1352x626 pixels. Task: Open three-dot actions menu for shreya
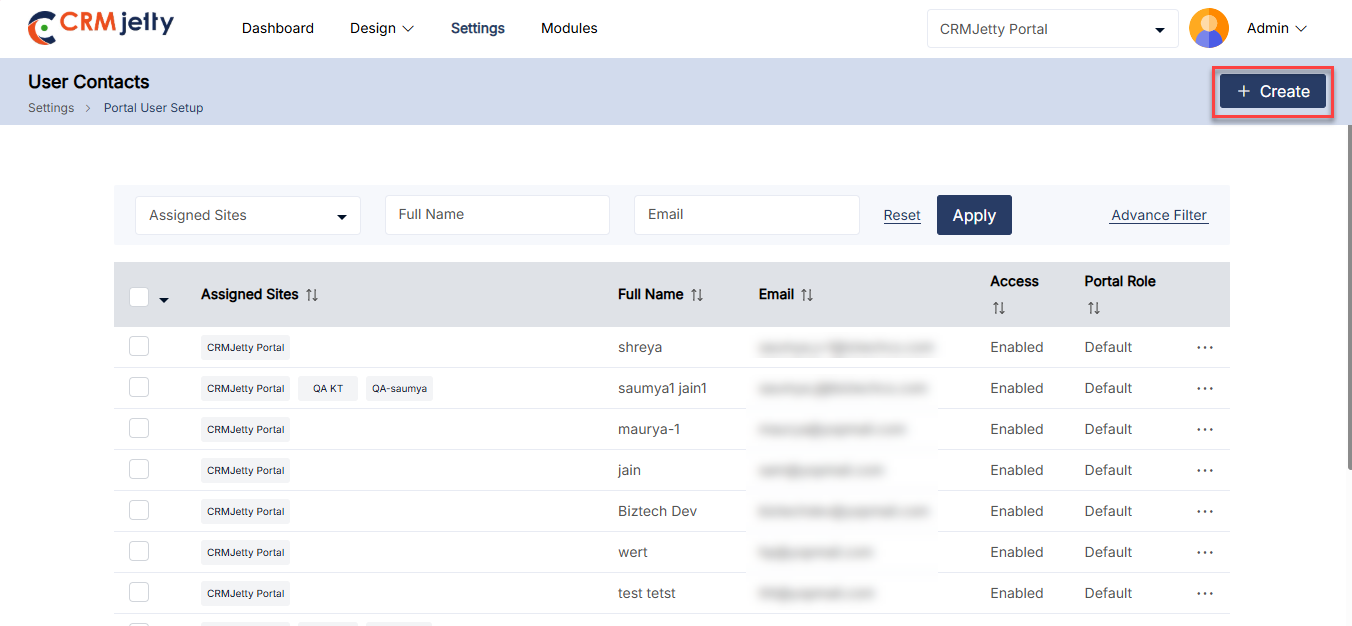coord(1204,347)
